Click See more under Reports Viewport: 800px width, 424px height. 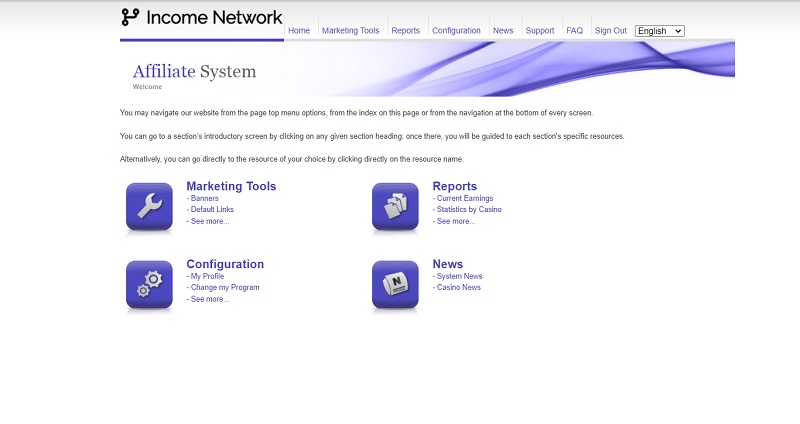[x=456, y=221]
